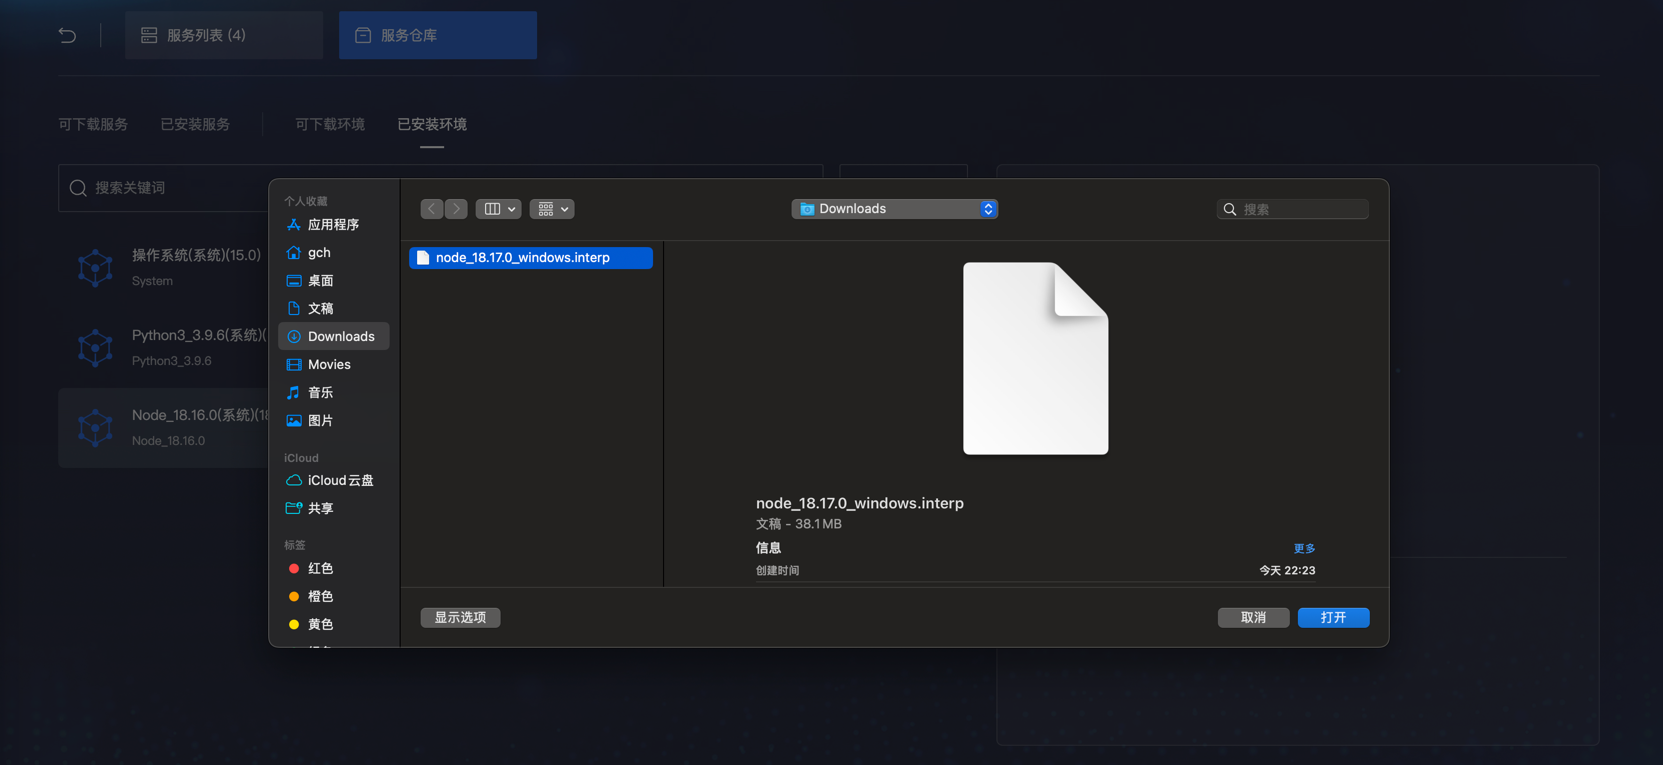Select Downloads in the sidebar

point(333,337)
